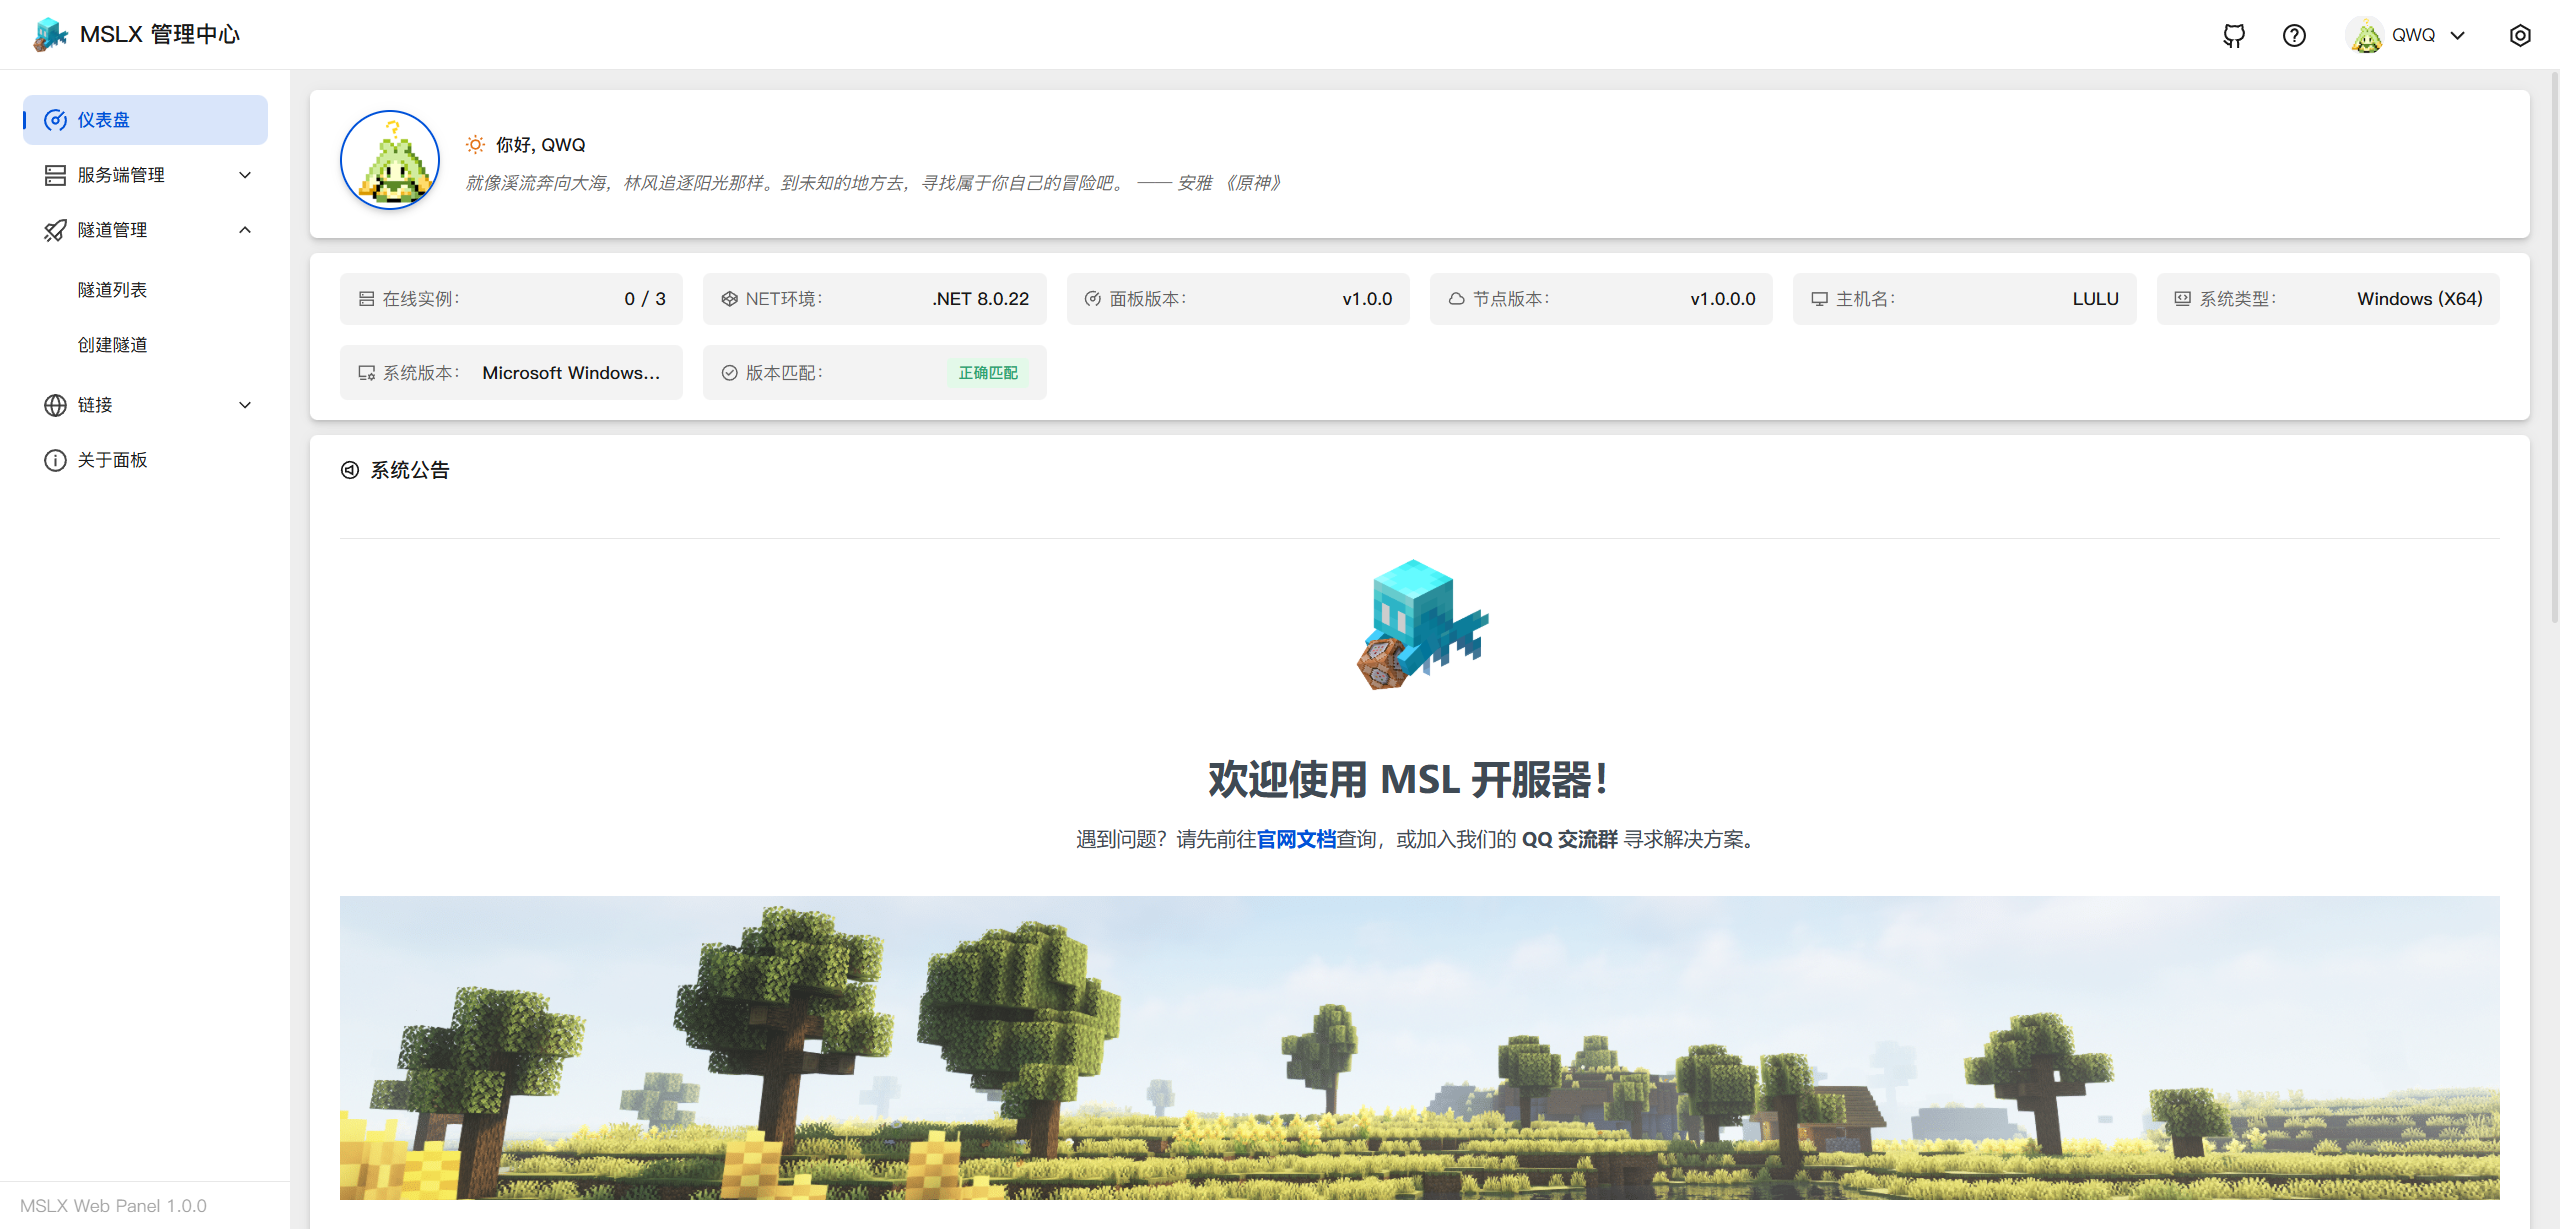Click the help question mark icon
2560x1229 pixels.
pyautogui.click(x=2294, y=35)
